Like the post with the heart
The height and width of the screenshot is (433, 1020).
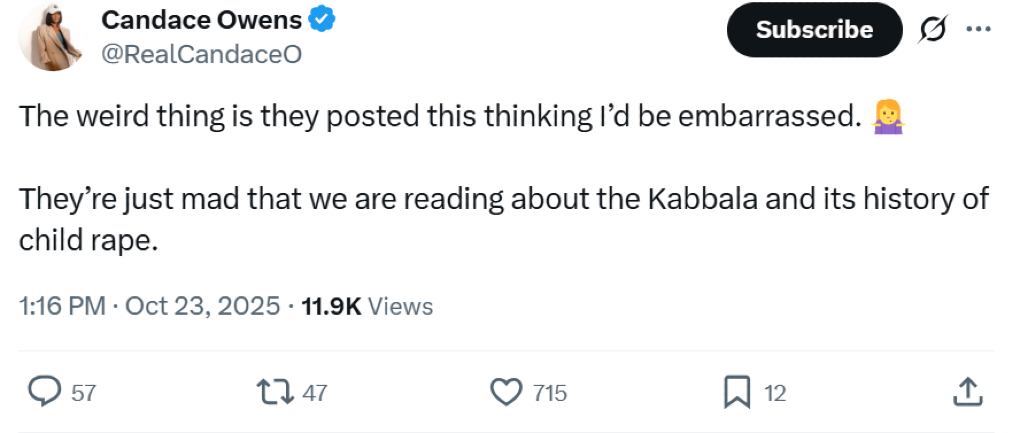click(509, 392)
